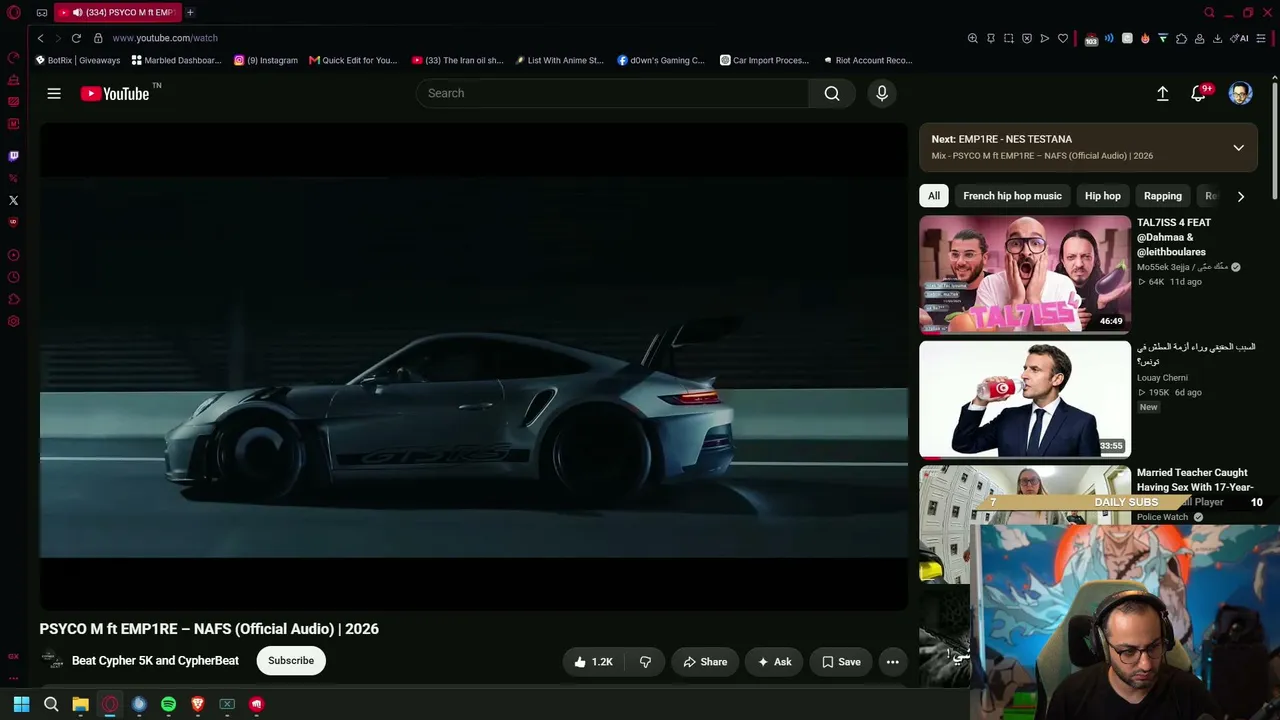
Task: Open X in the Opera sidebar
Action: point(13,200)
